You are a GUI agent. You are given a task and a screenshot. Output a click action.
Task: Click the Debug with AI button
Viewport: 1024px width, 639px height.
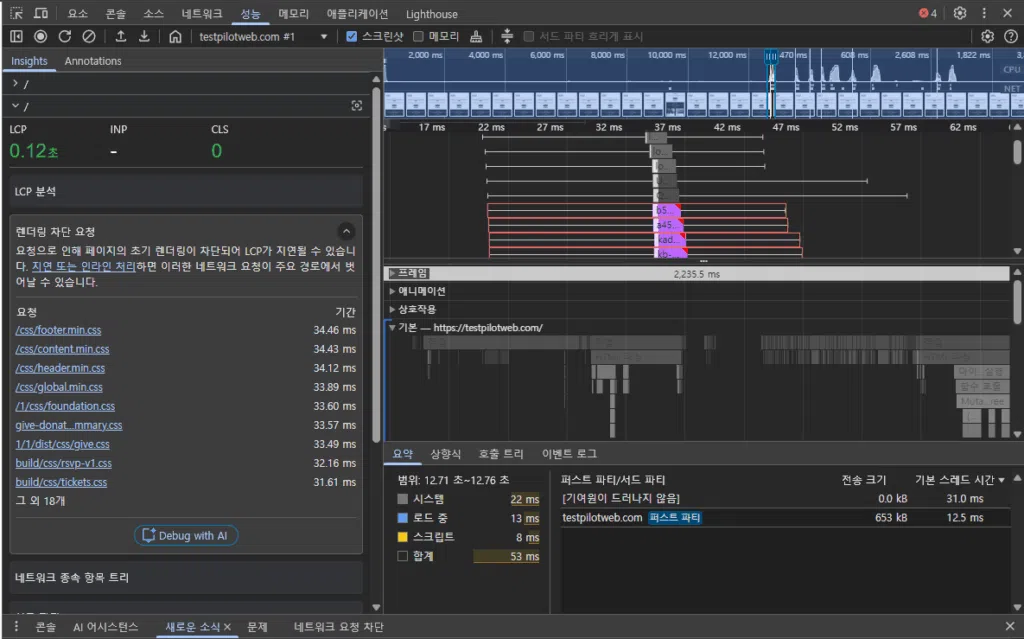coord(185,535)
